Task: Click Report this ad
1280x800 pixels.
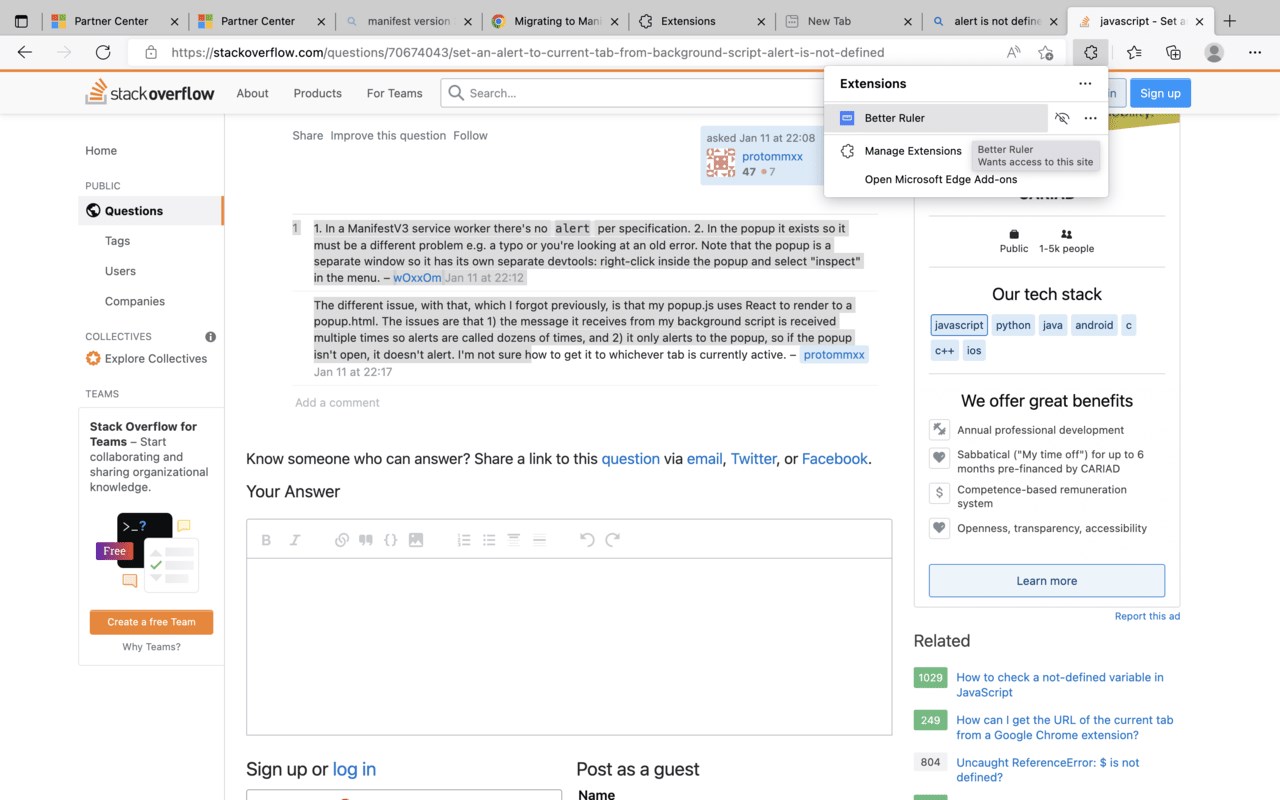Action: pos(1147,616)
